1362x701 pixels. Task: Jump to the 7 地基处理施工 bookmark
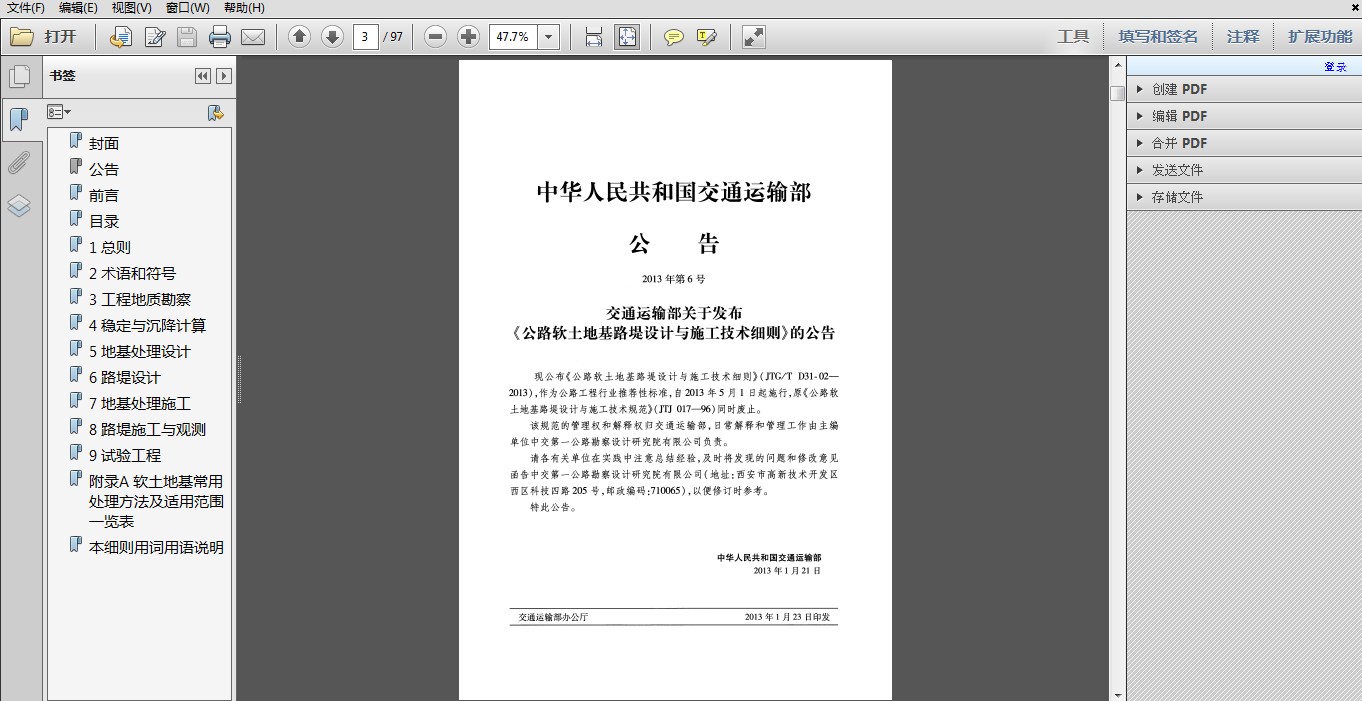[139, 403]
